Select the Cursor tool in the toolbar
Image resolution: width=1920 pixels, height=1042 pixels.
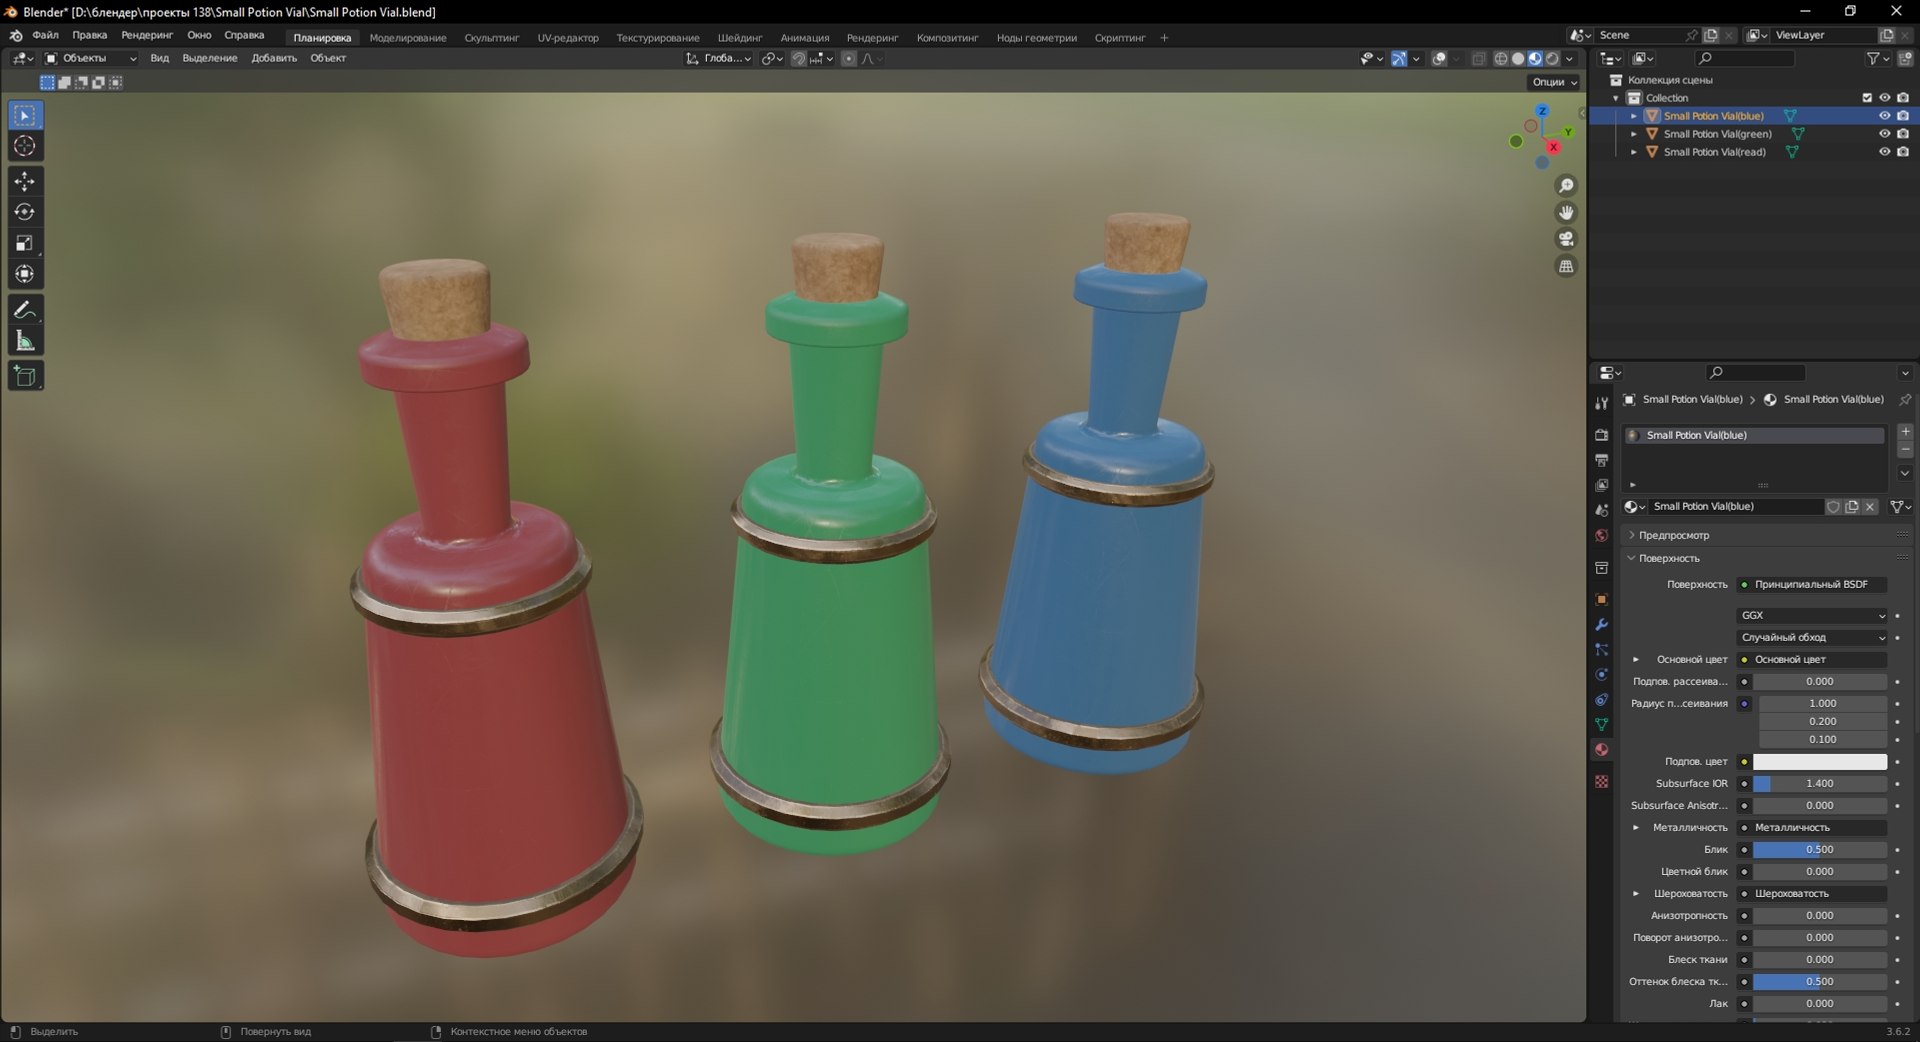pyautogui.click(x=25, y=146)
